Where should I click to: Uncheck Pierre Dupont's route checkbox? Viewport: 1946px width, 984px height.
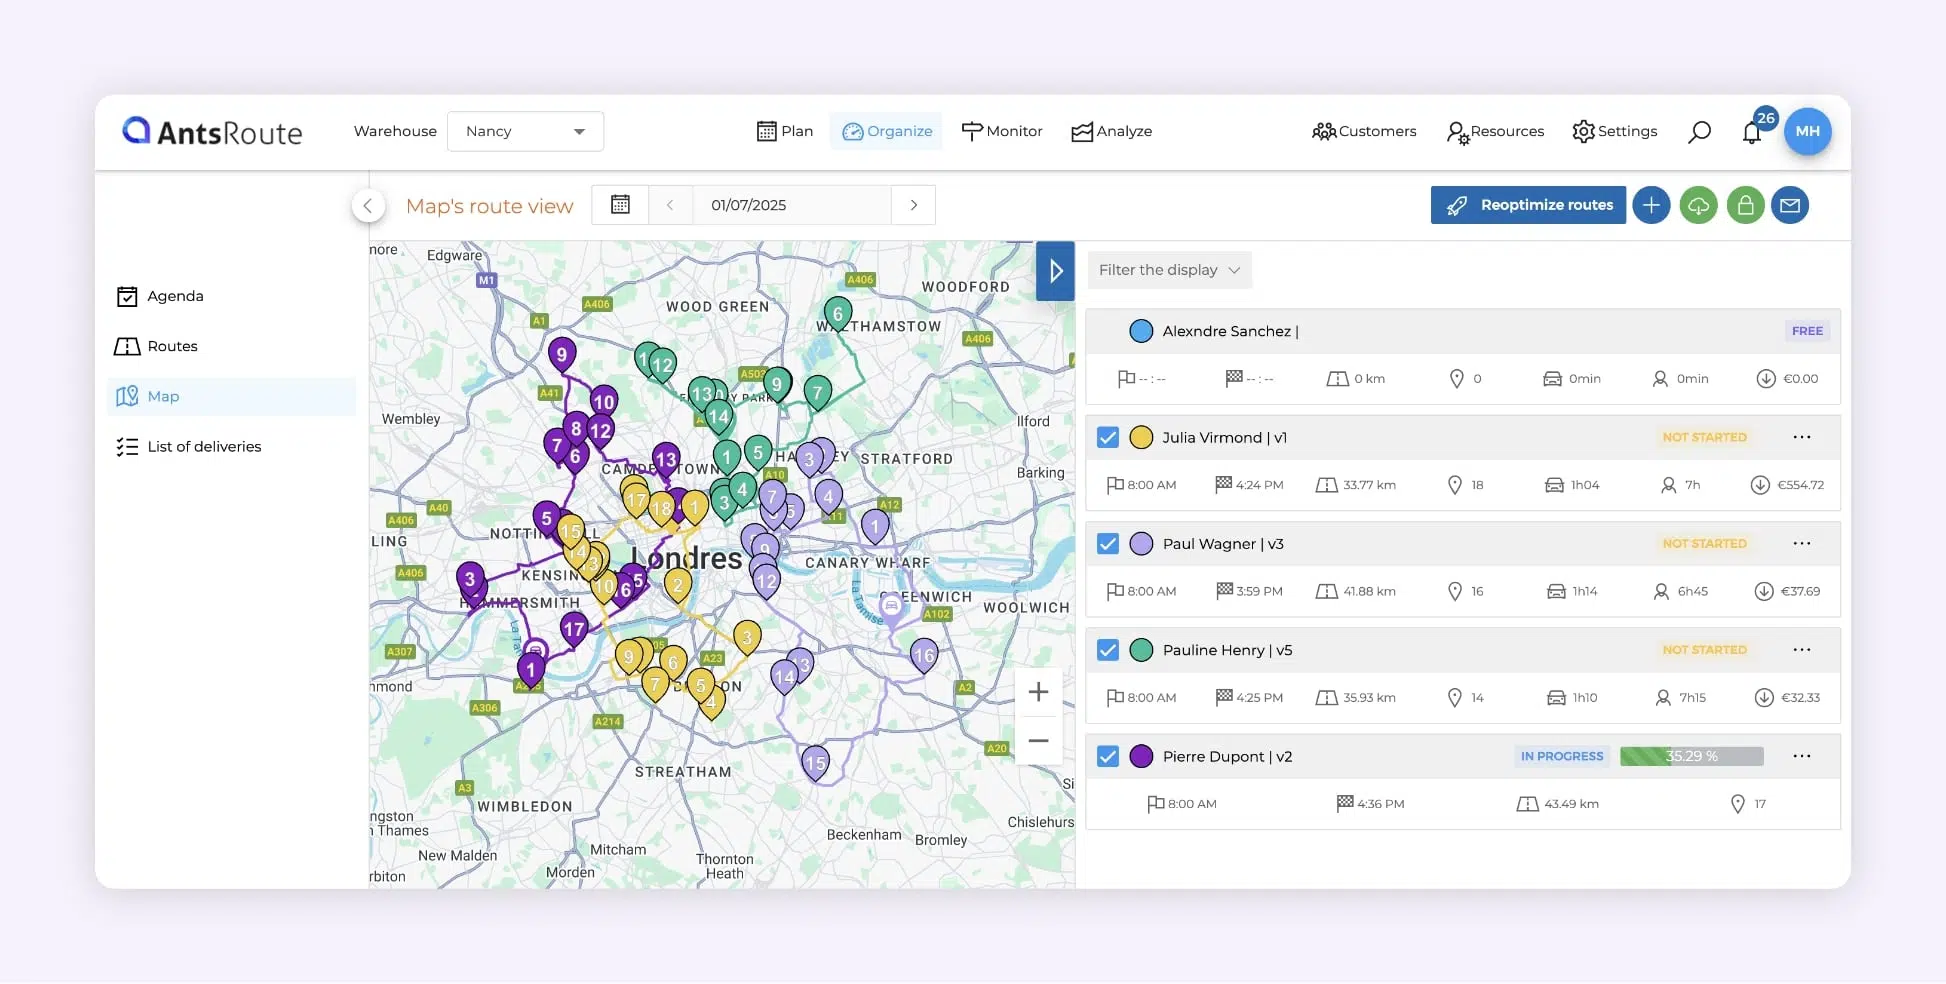point(1107,757)
